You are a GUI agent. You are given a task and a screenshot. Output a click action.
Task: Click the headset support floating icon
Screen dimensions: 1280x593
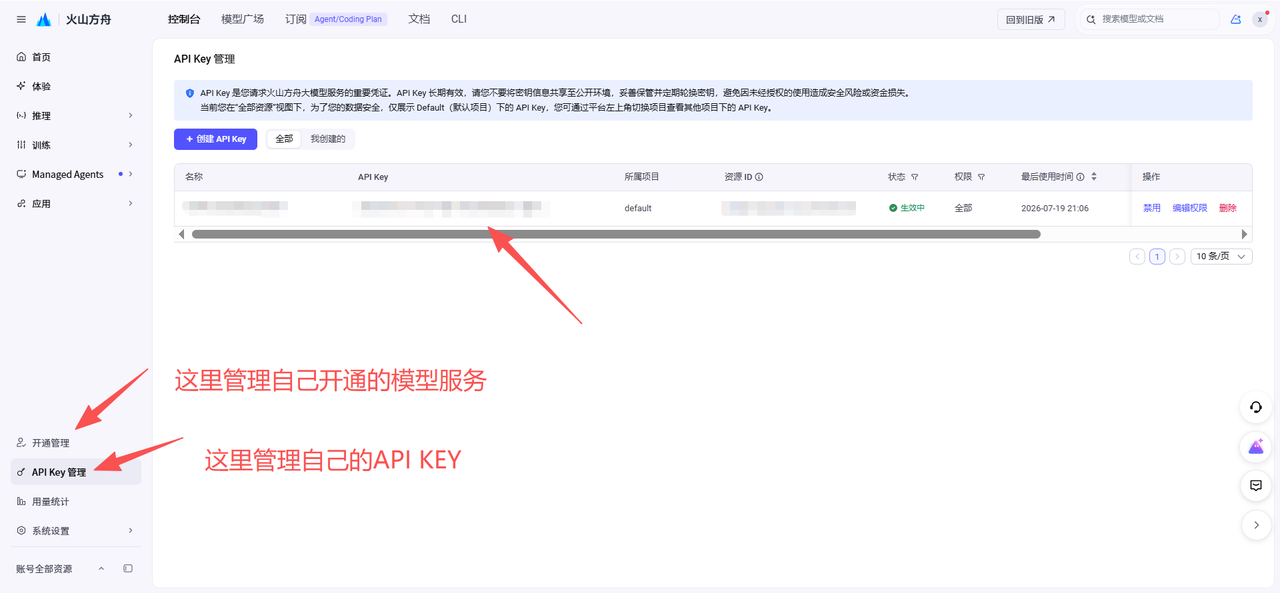tap(1256, 407)
